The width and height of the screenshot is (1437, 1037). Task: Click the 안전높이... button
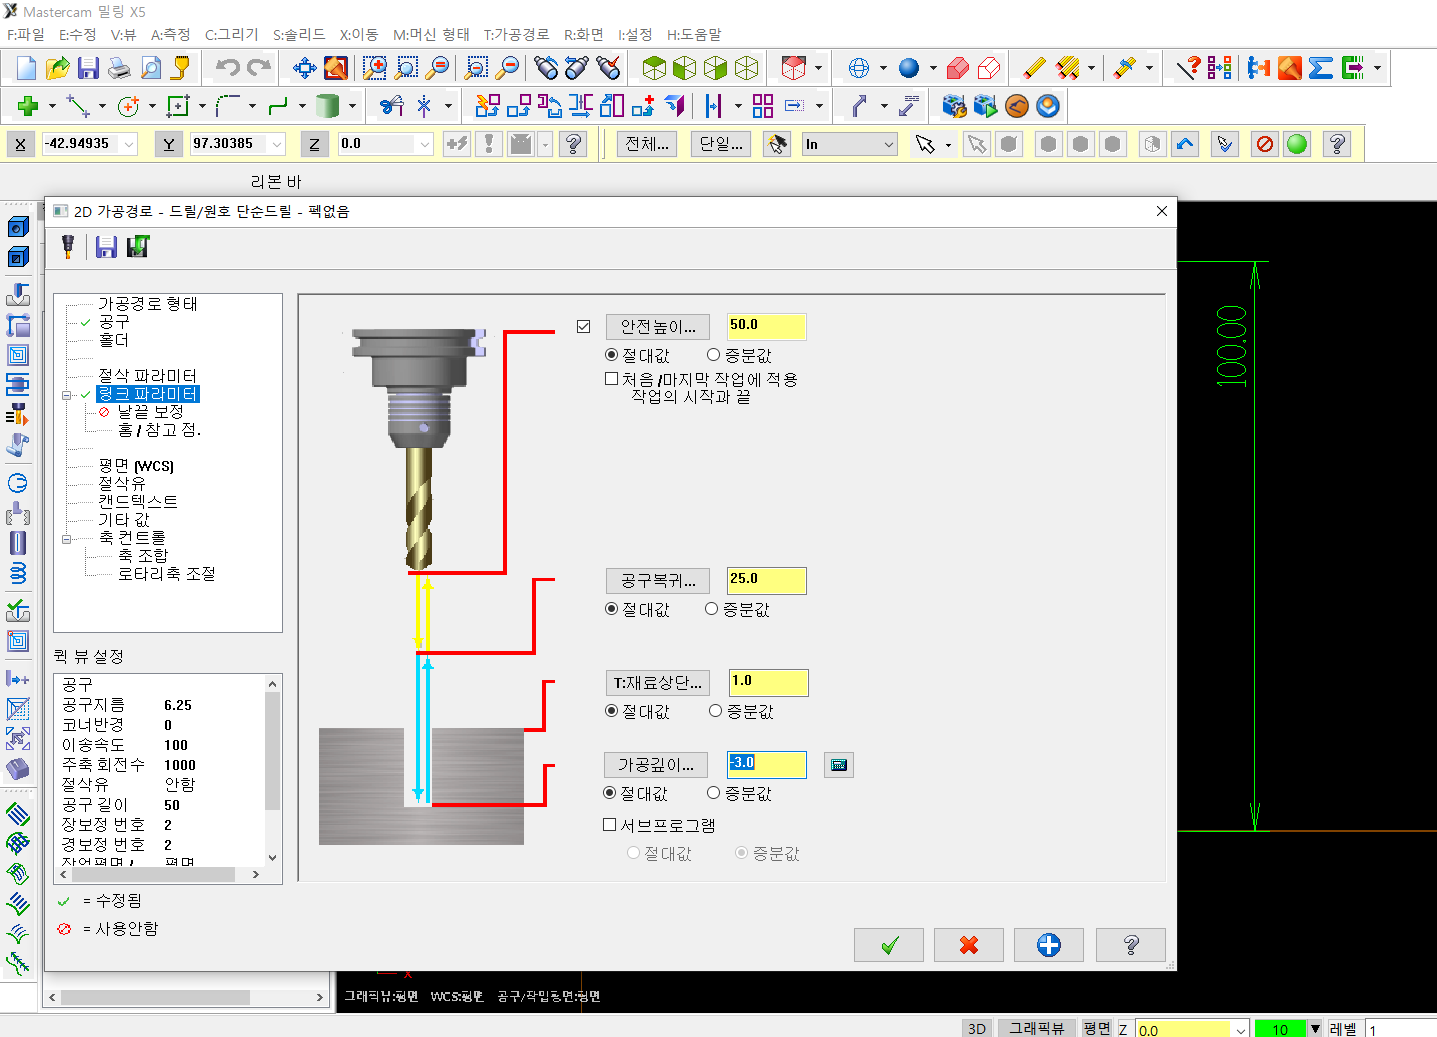658,327
